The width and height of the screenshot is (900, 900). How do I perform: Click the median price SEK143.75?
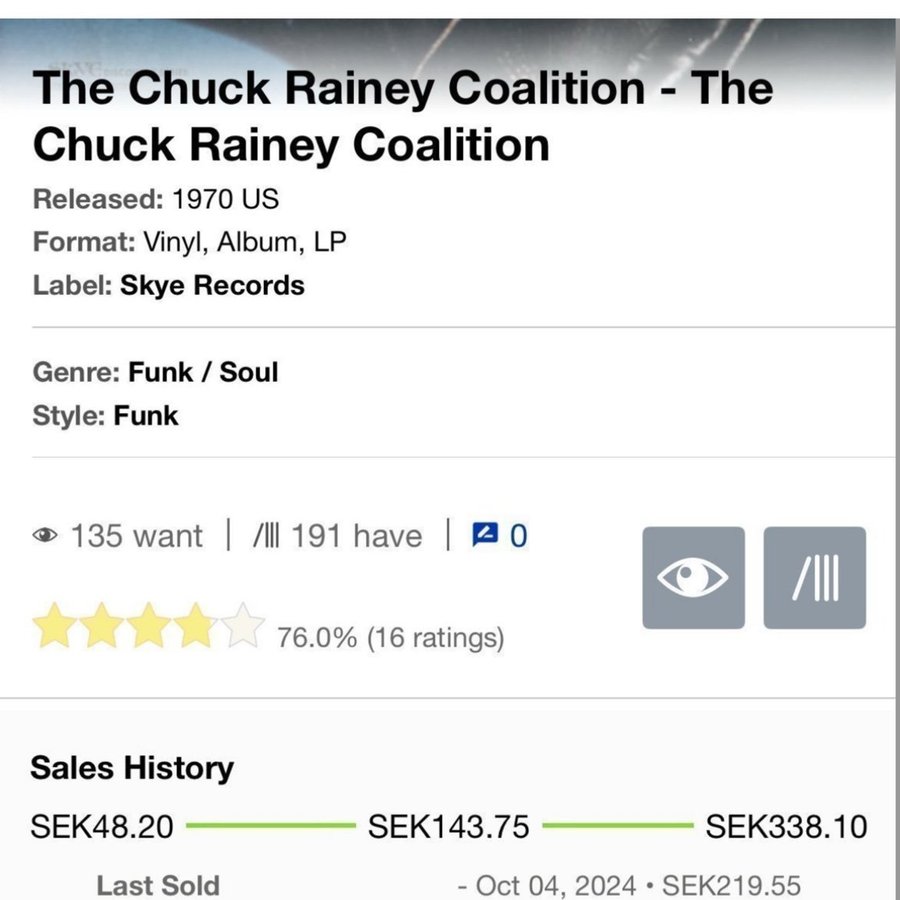(x=448, y=827)
